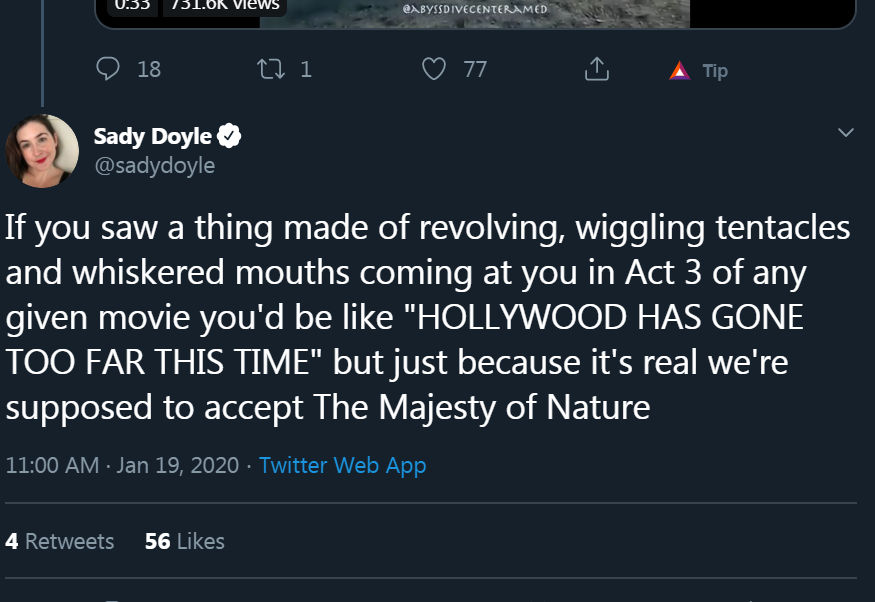Screen dimensions: 875x602
Task: Select the Tip text label
Action: (715, 71)
